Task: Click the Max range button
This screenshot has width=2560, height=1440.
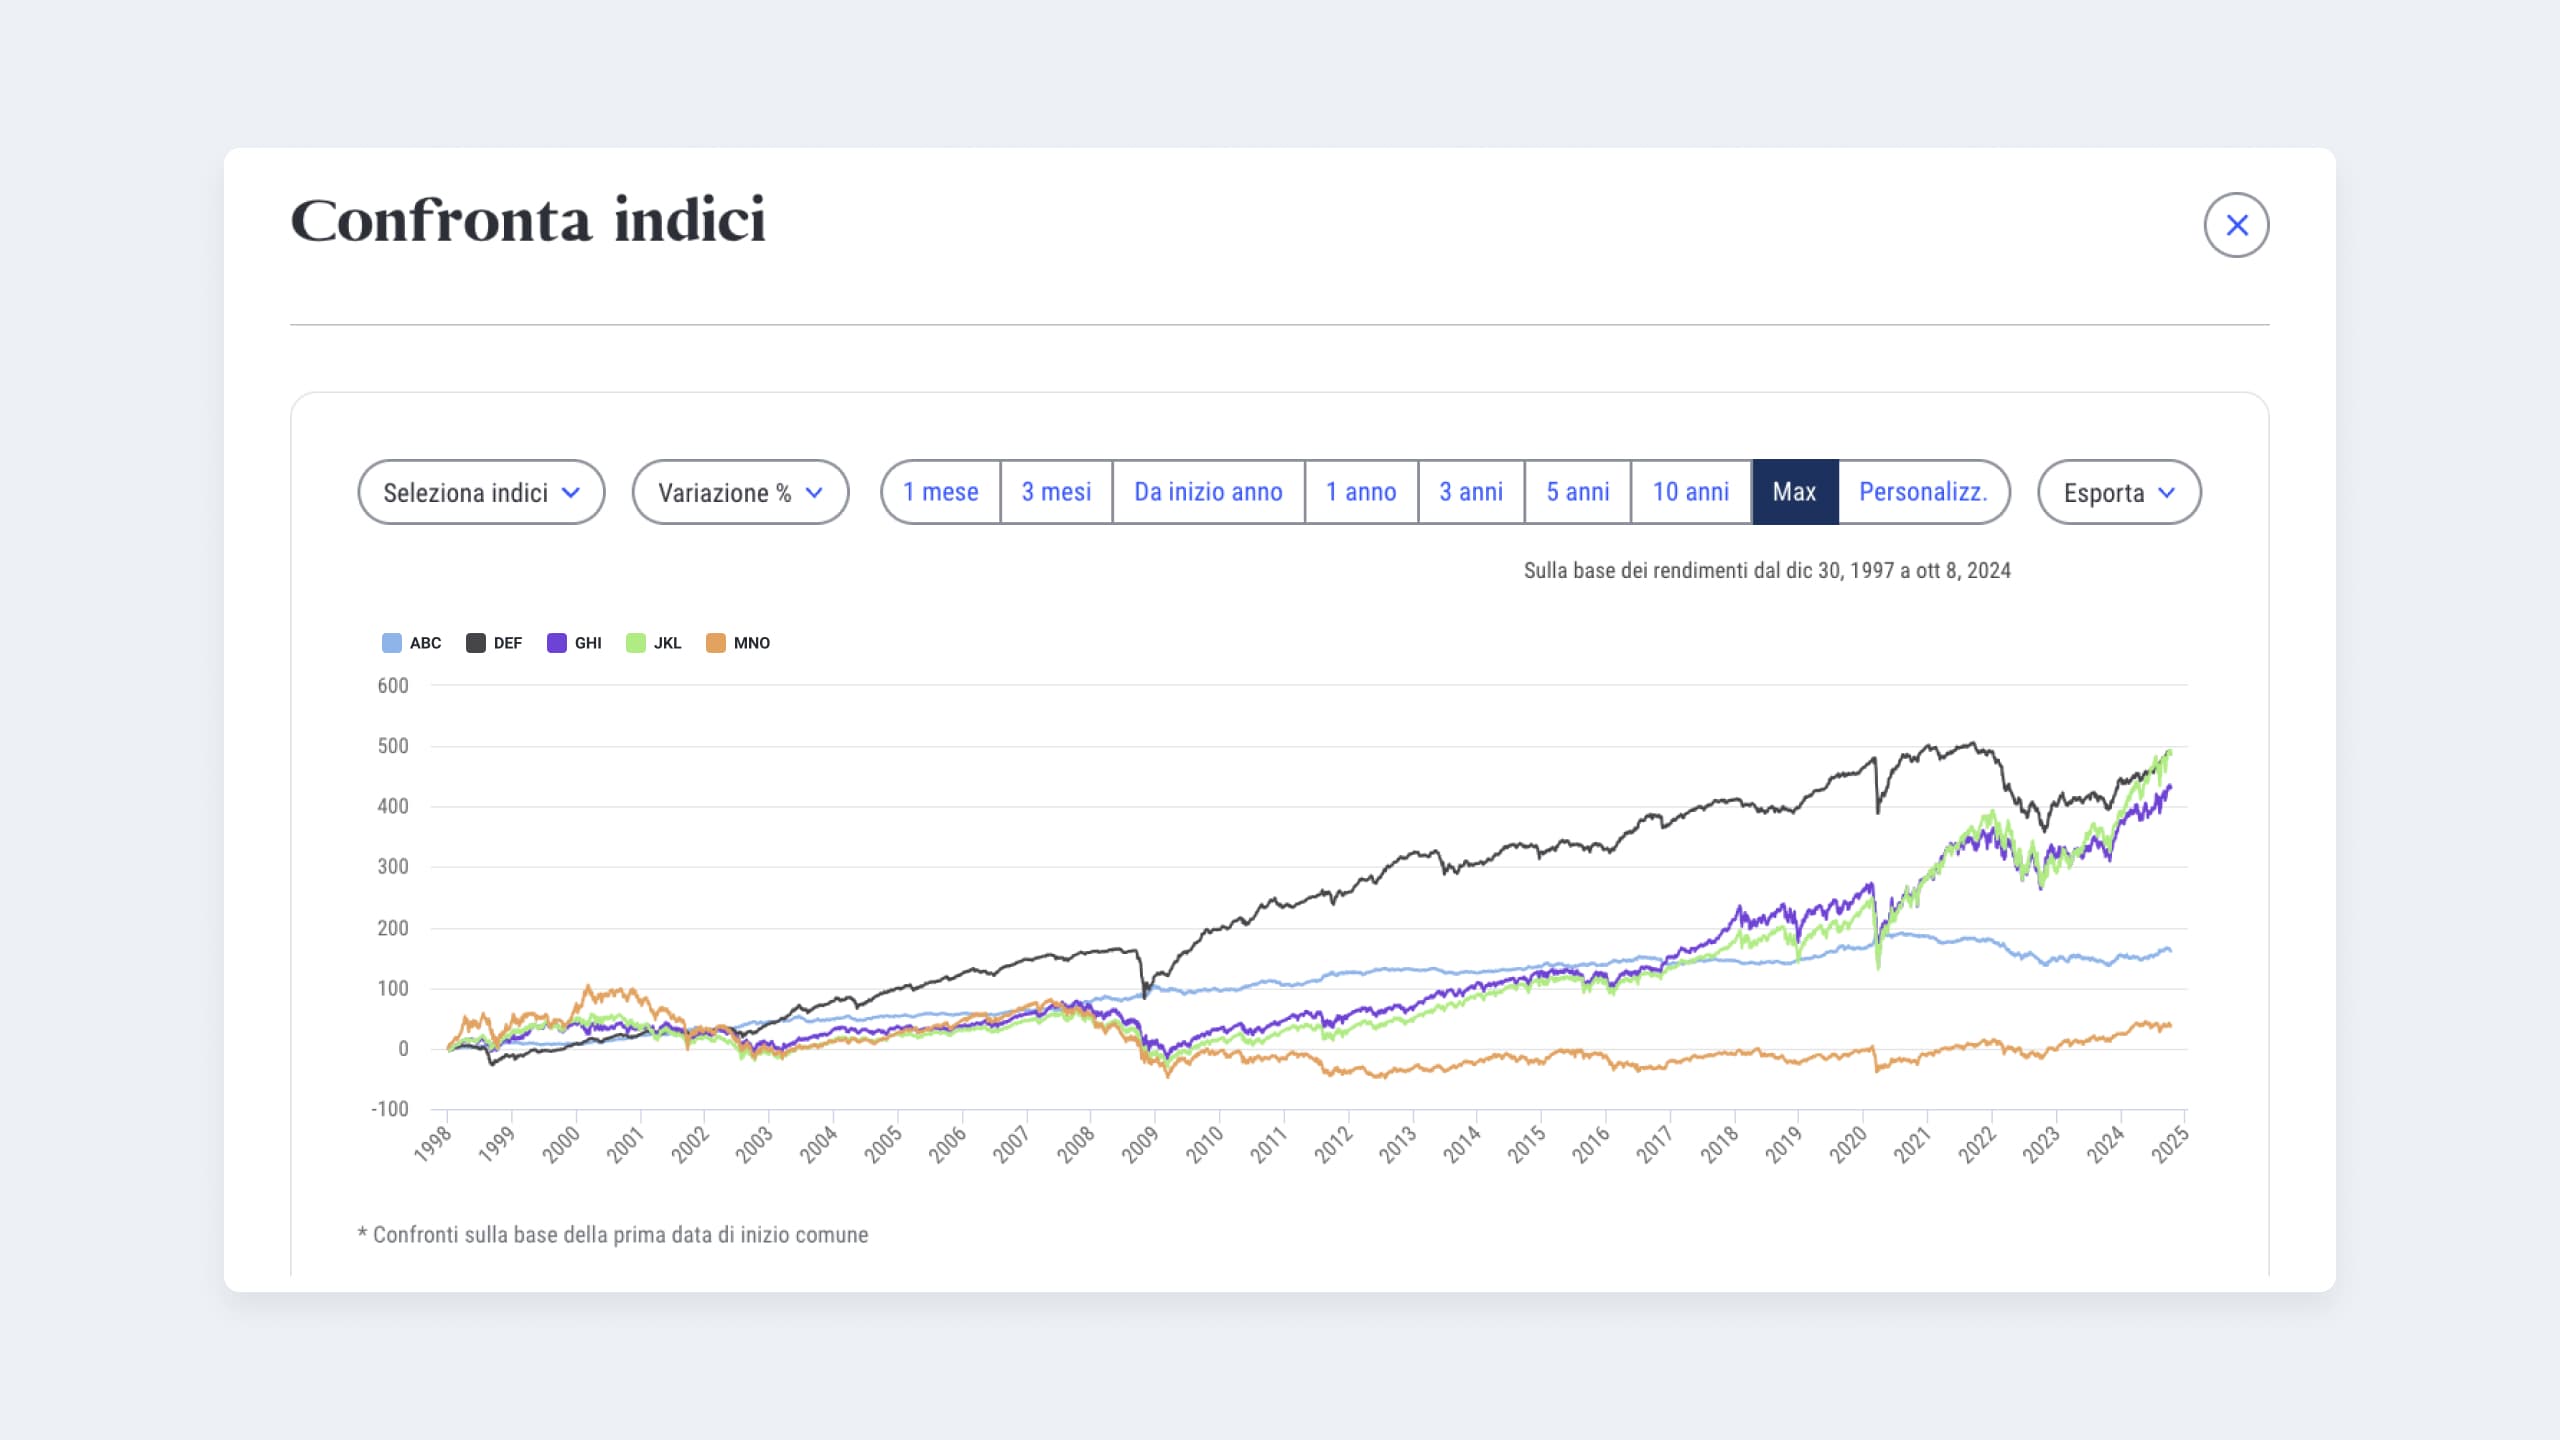Action: (1795, 492)
